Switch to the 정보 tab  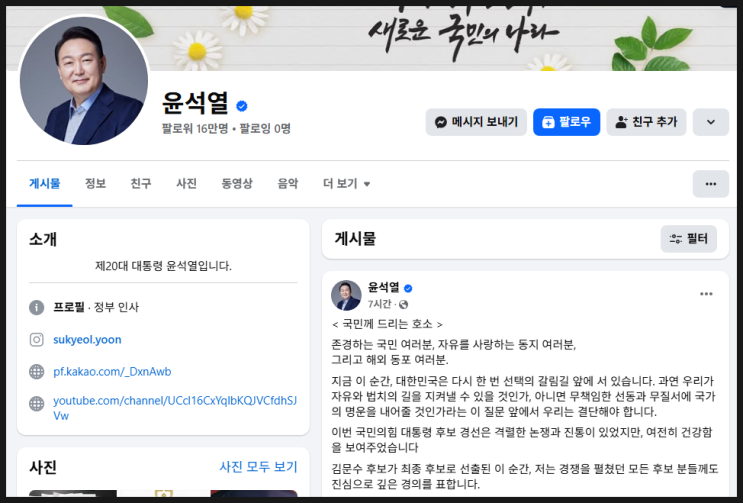[95, 184]
